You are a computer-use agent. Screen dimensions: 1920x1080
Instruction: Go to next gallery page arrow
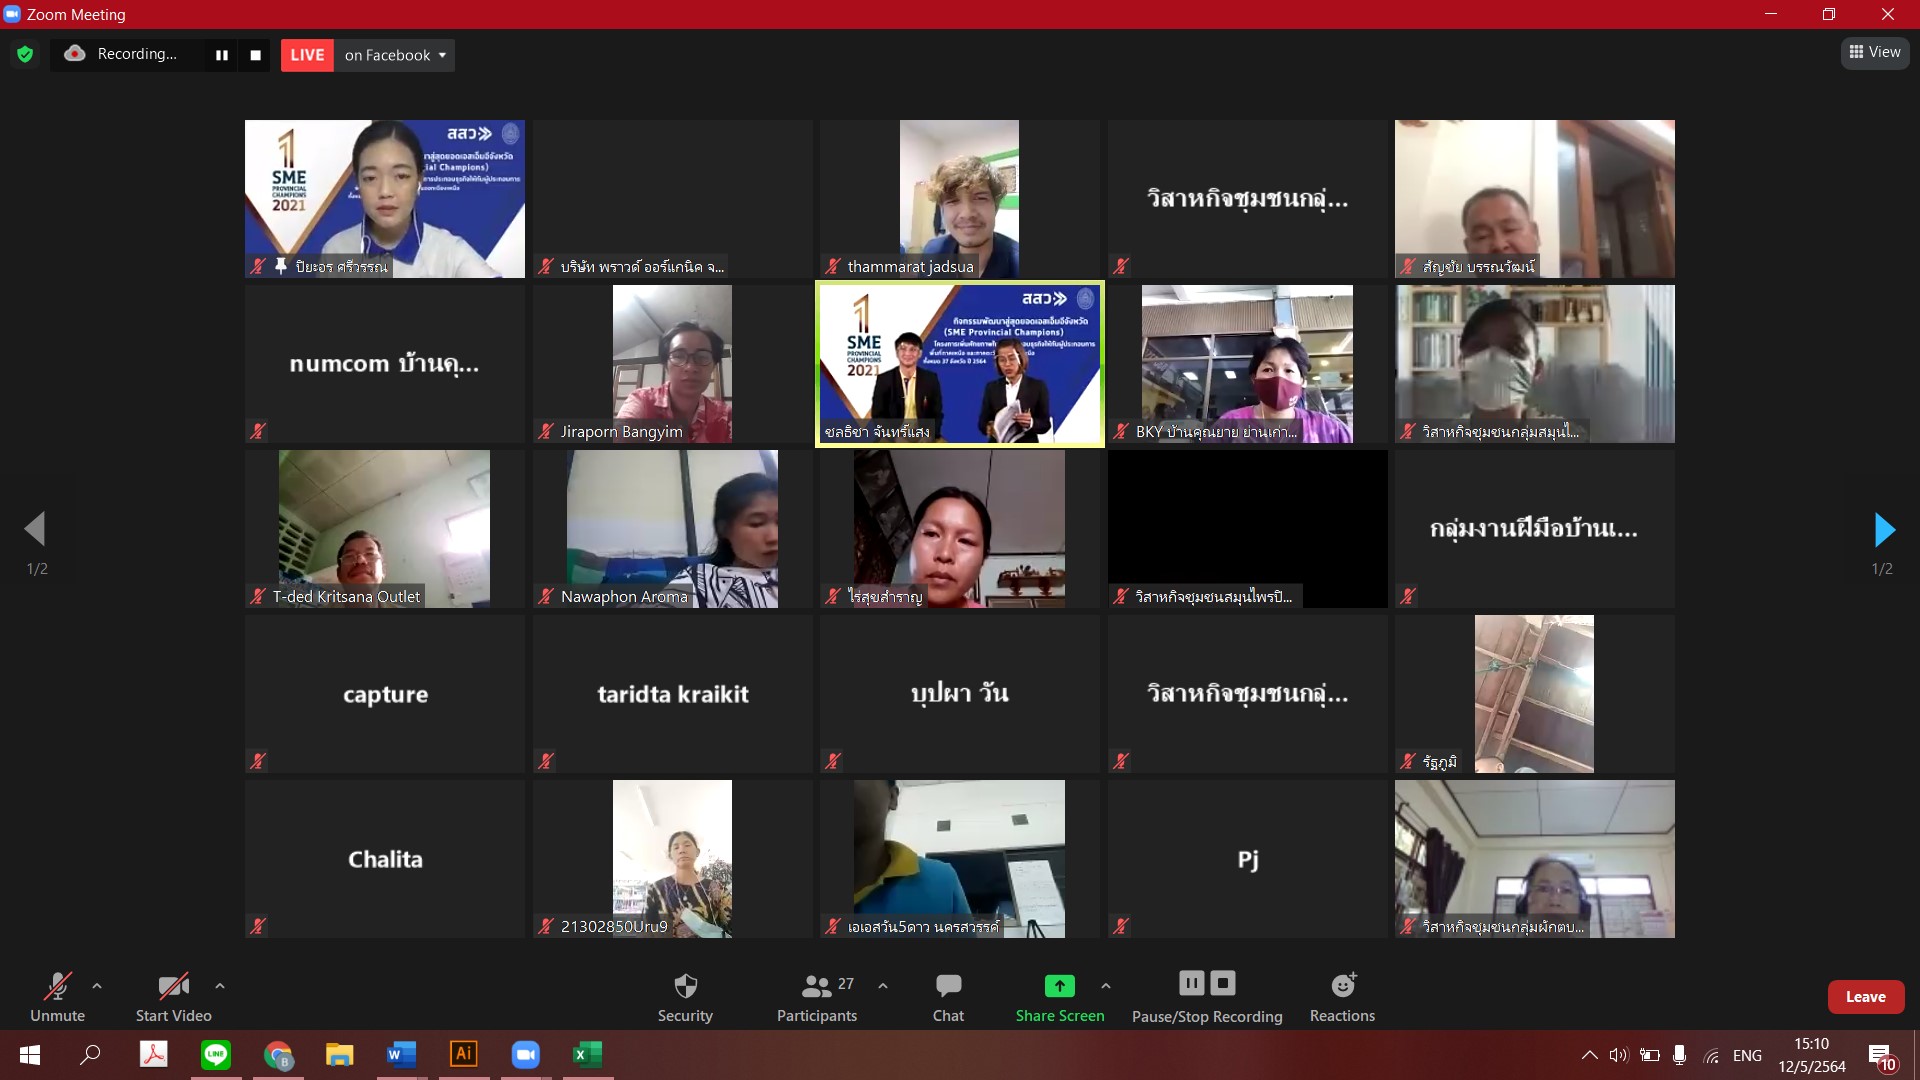tap(1883, 530)
